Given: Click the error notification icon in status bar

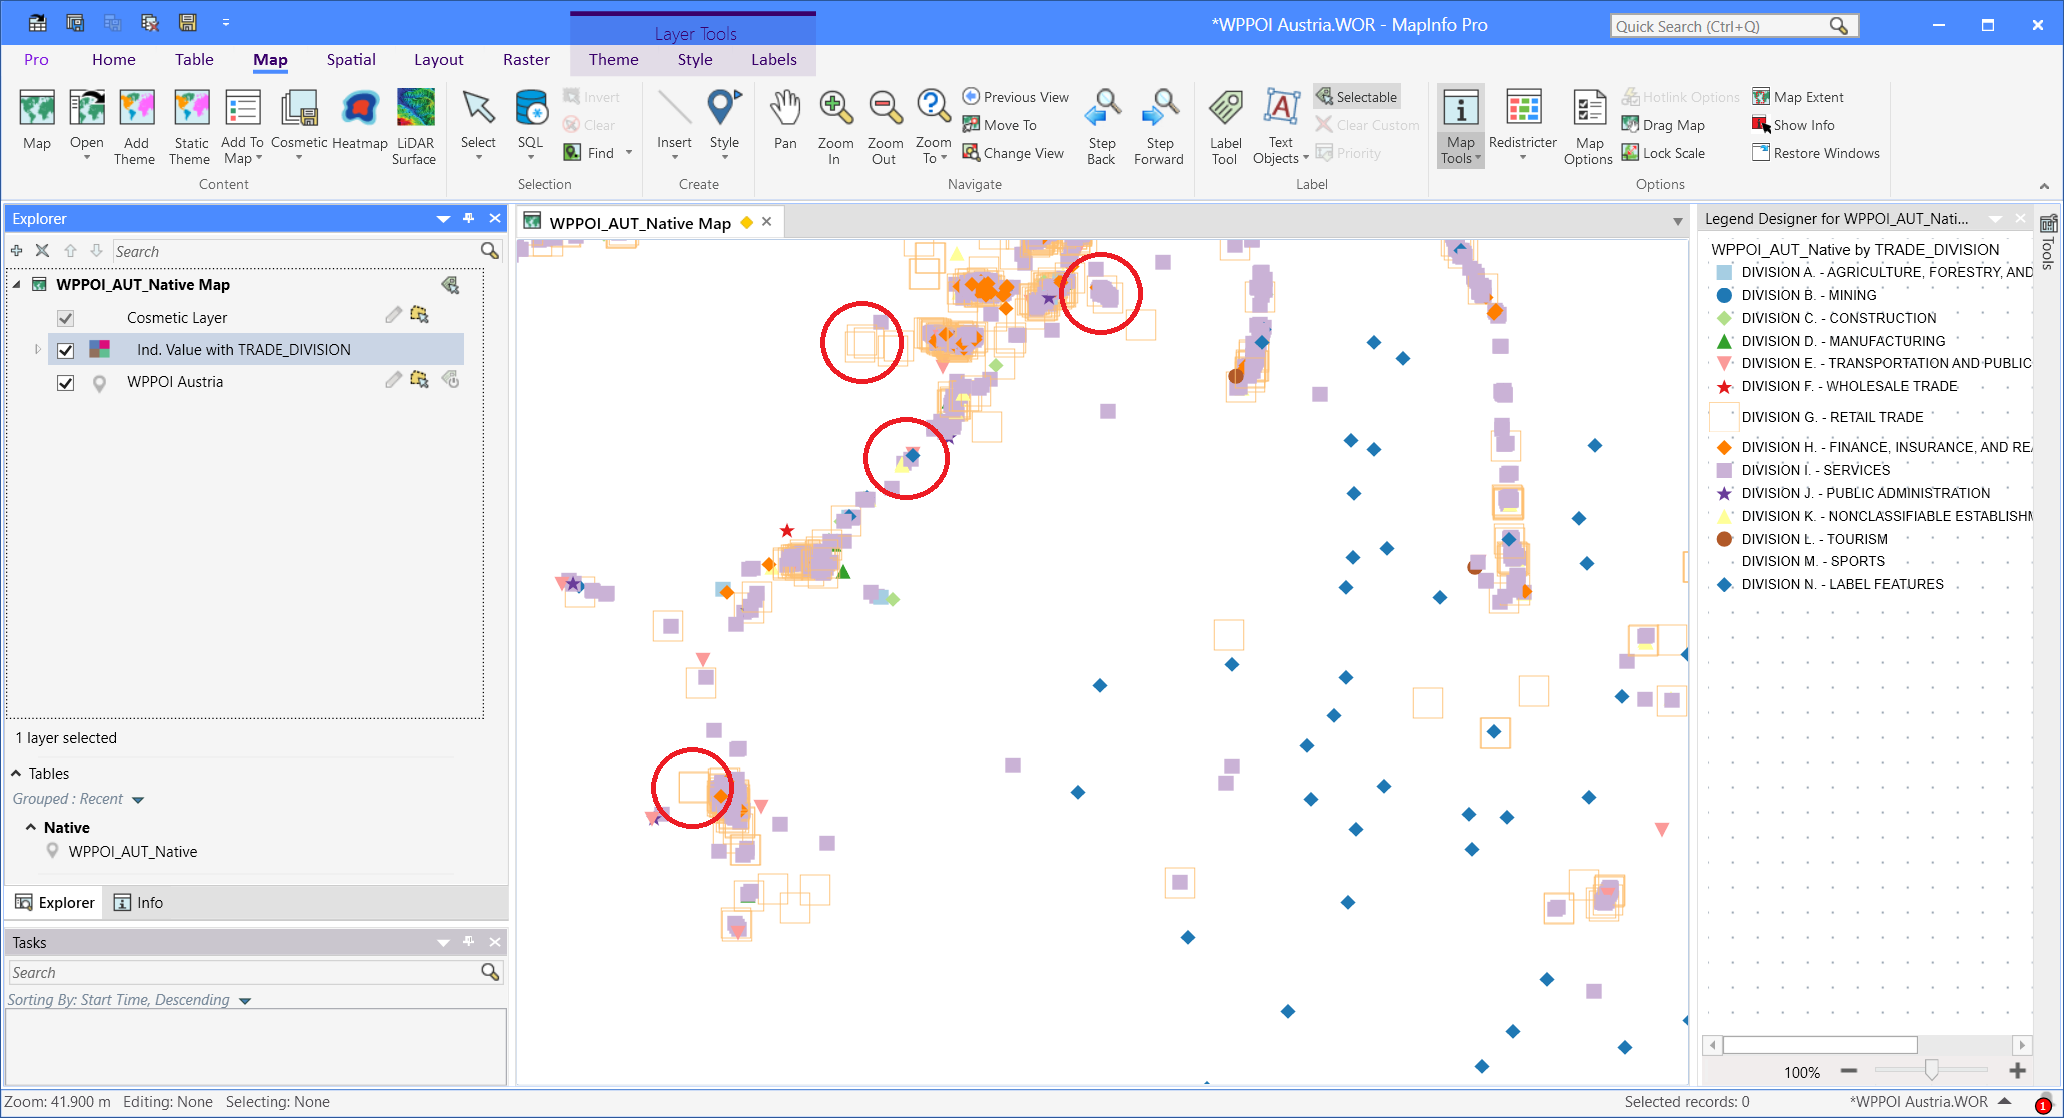Looking at the screenshot, I should pyautogui.click(x=2043, y=1105).
